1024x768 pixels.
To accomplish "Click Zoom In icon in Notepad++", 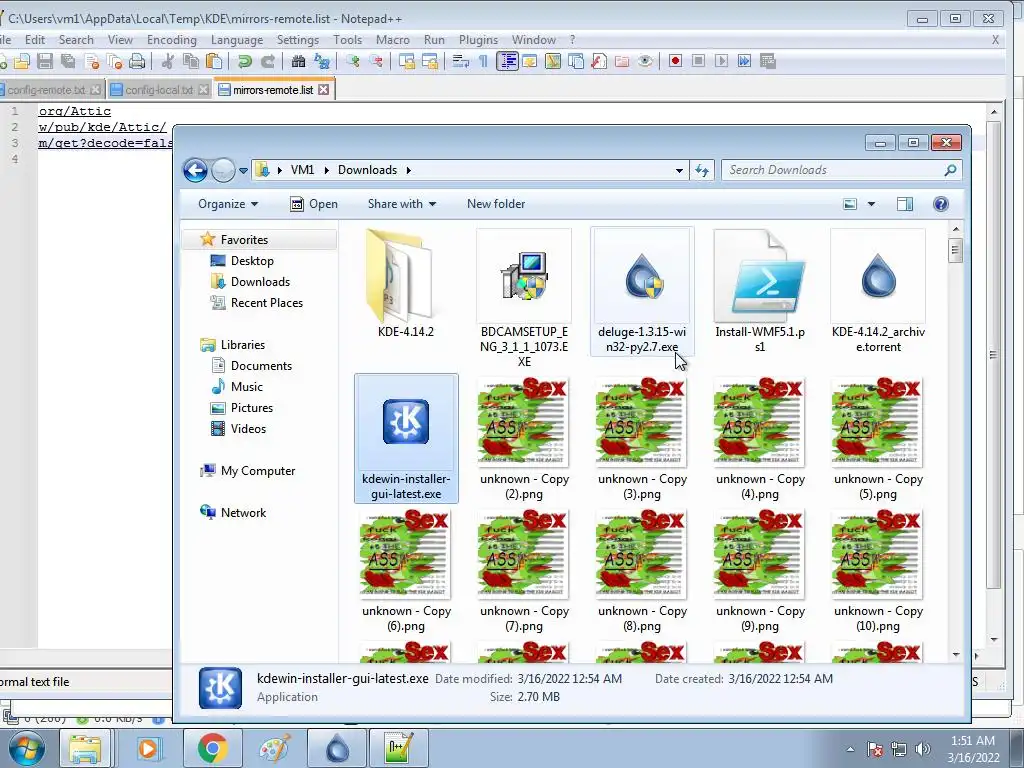I will point(353,61).
